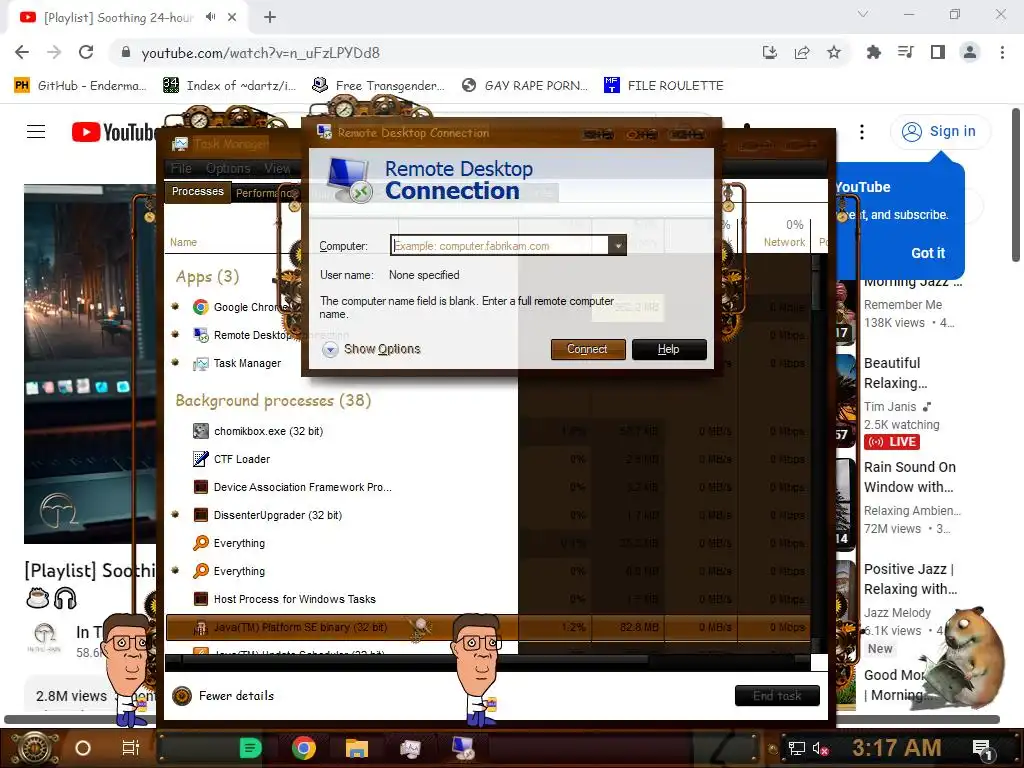Open the Chrome extensions puzzle icon
The image size is (1024, 768).
point(874,52)
